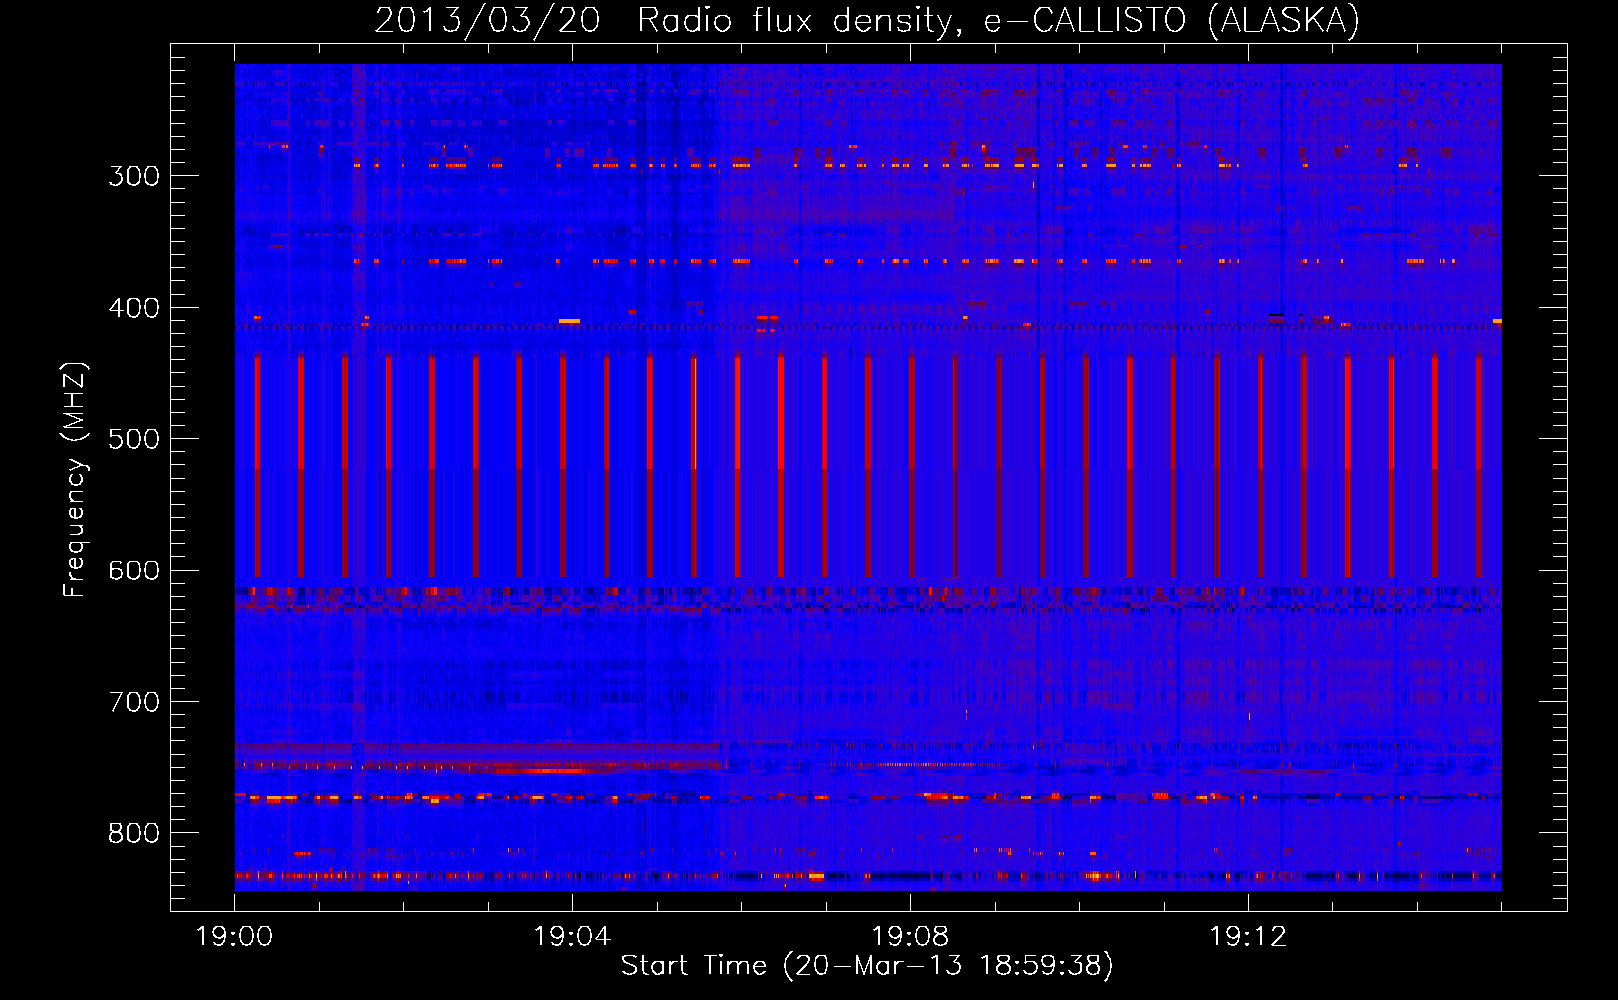
Task: Click the 'Frequency (MHZ)' axis label
Action: tap(75, 480)
